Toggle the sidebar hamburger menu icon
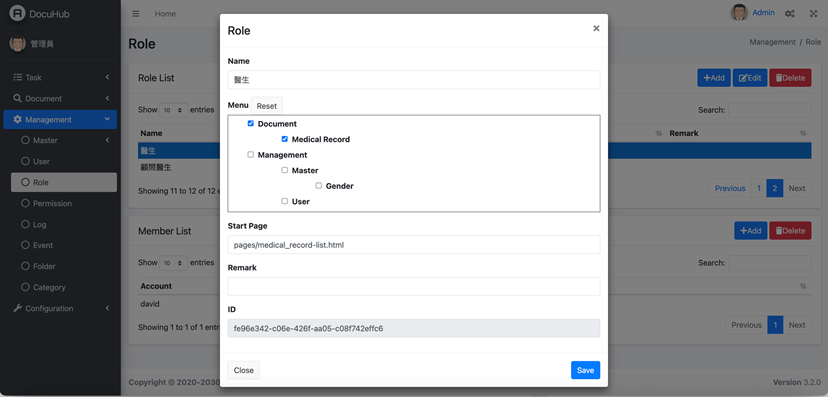828x397 pixels. click(136, 14)
